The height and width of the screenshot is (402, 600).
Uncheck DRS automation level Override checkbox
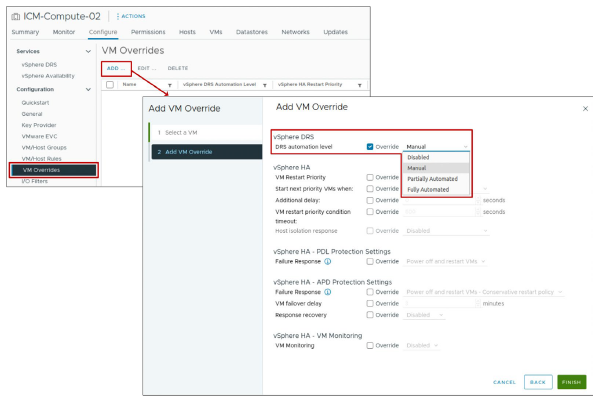[370, 147]
